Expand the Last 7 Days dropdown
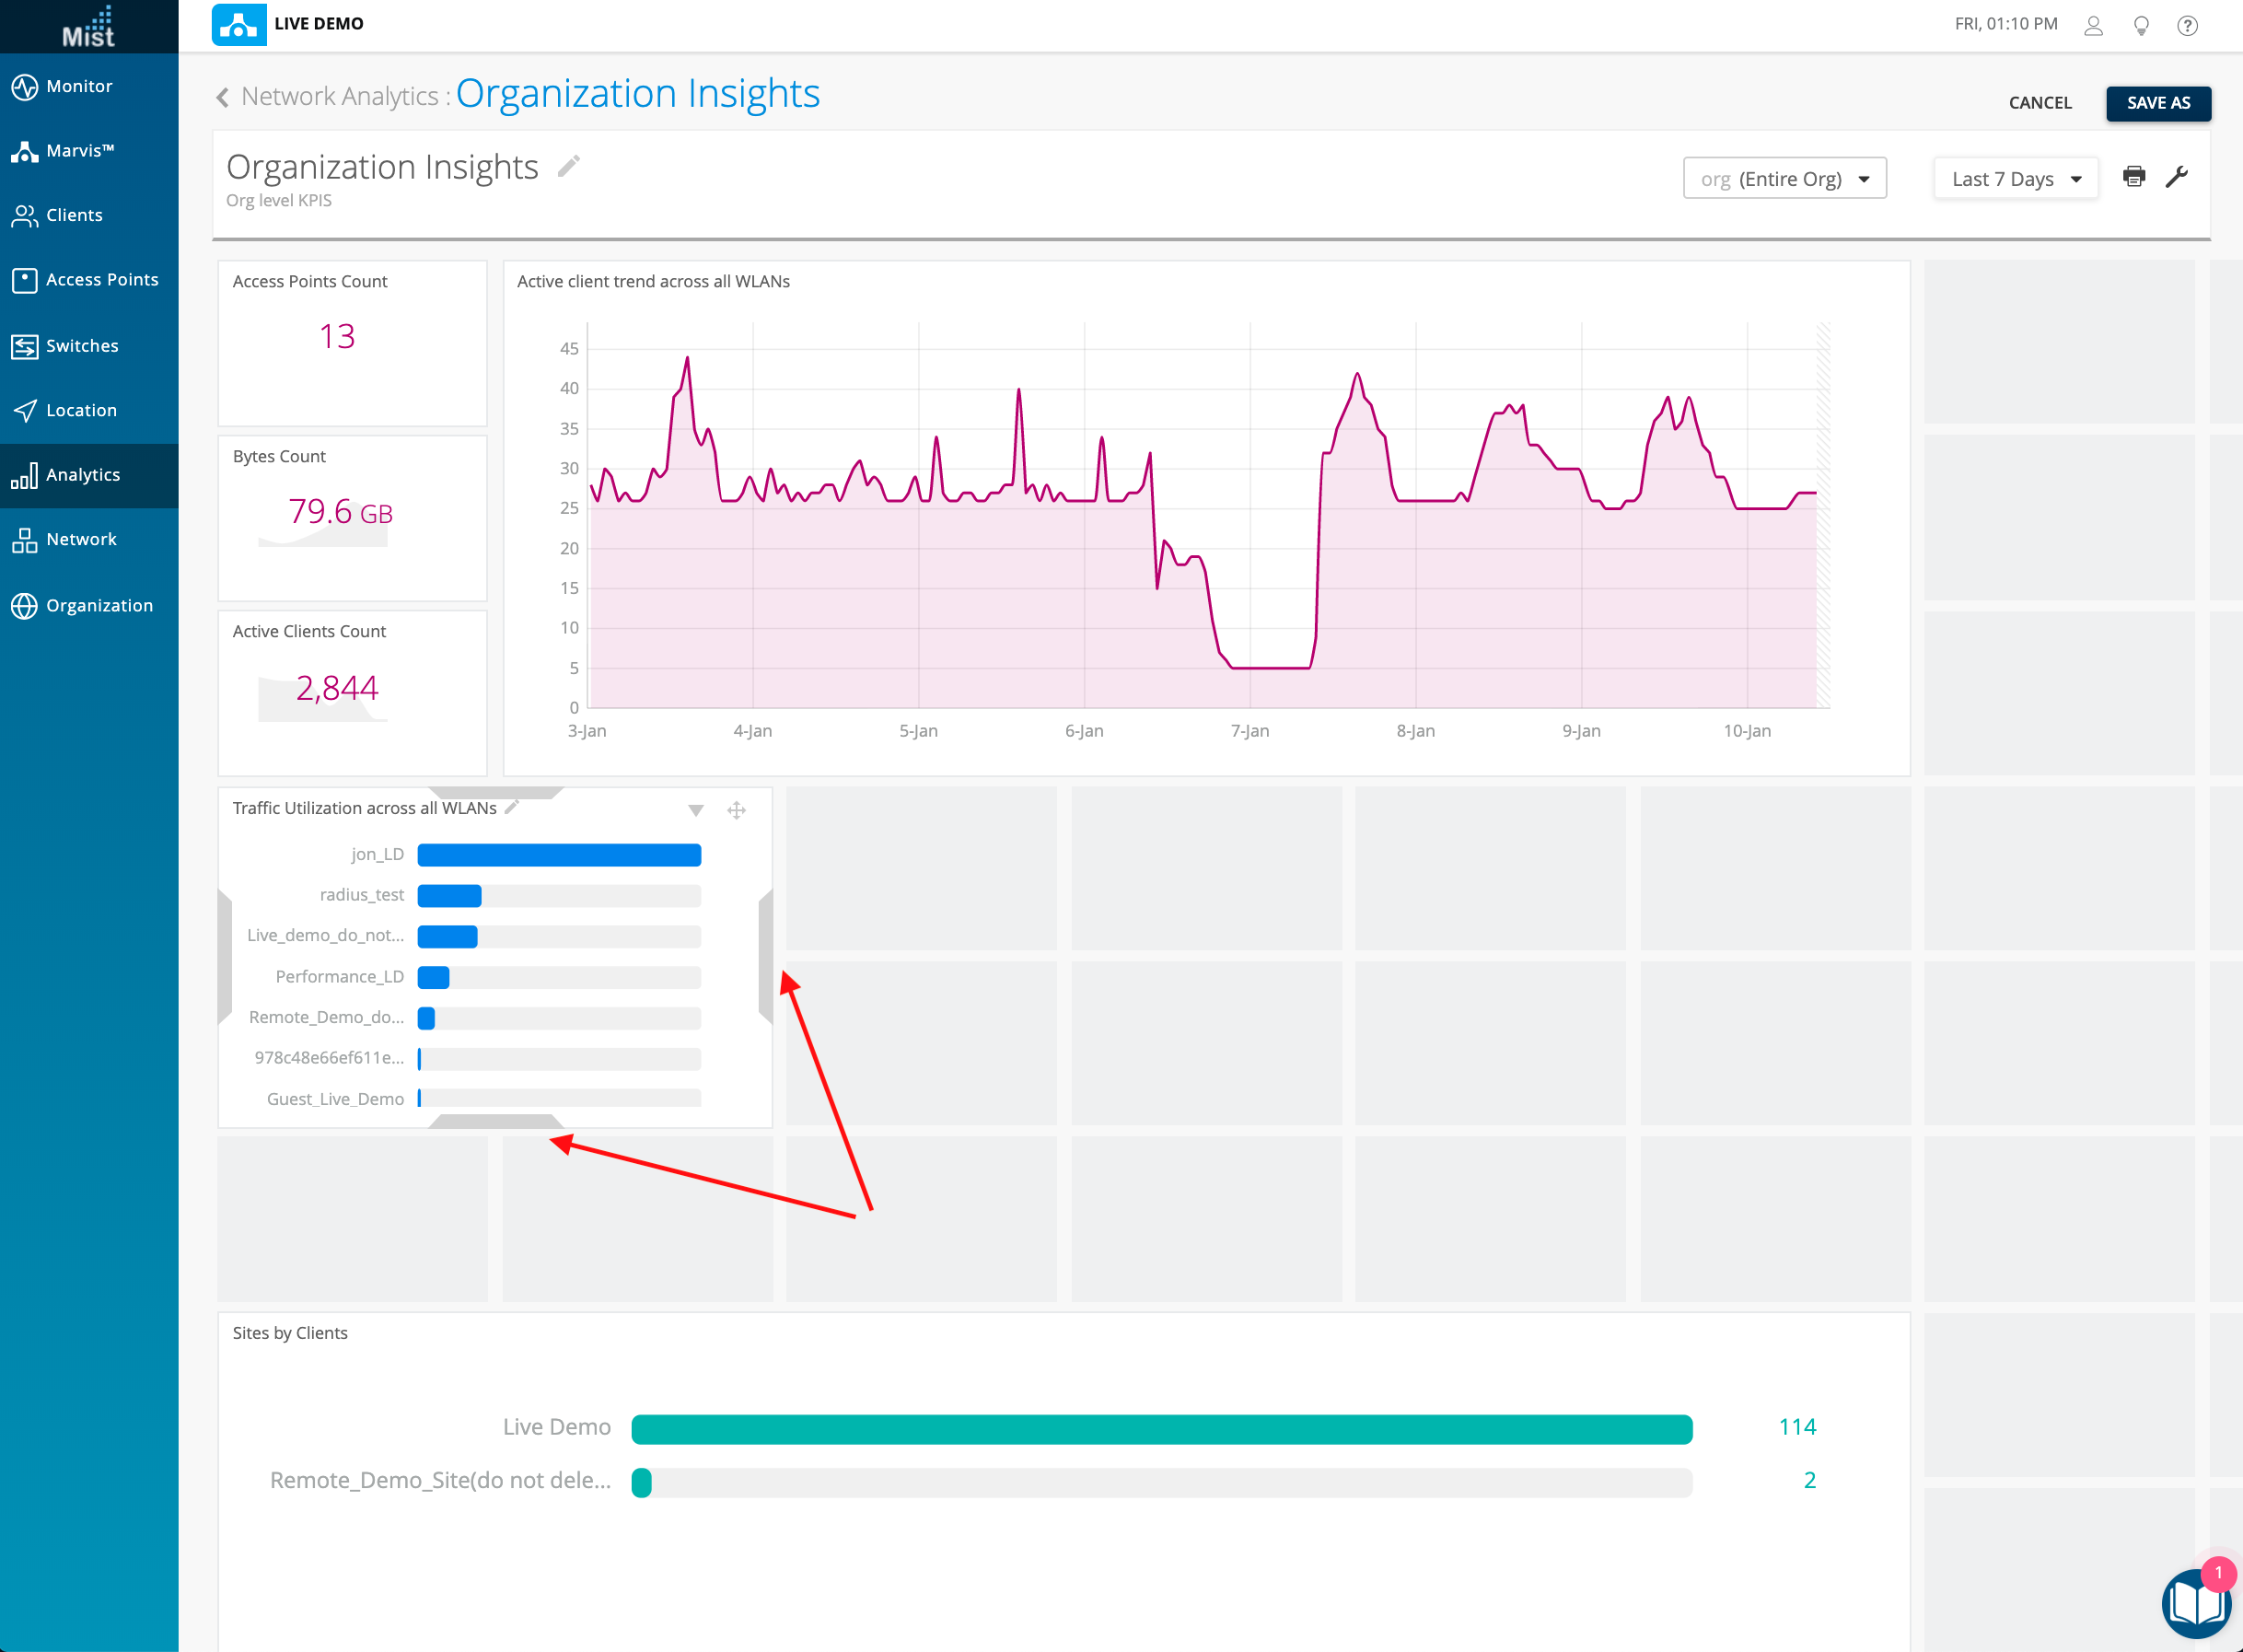This screenshot has height=1652, width=2243. [2015, 179]
